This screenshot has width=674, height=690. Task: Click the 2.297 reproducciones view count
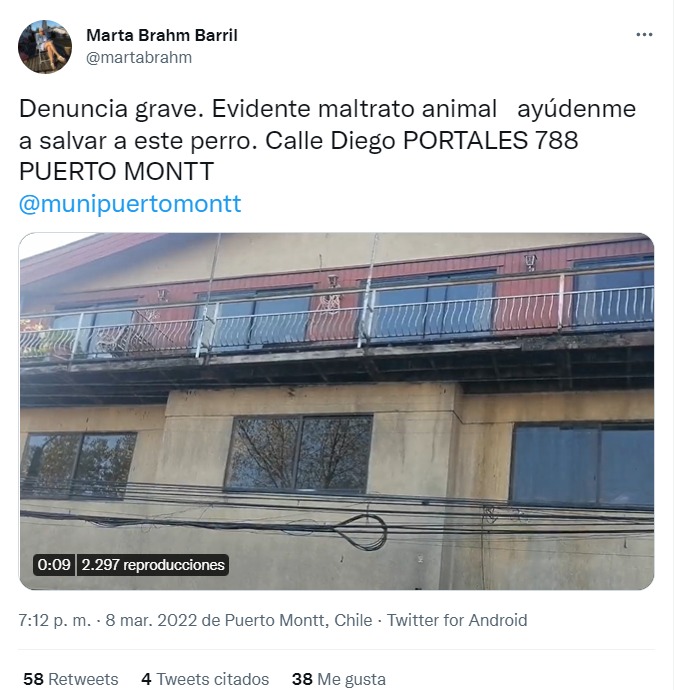tap(153, 565)
